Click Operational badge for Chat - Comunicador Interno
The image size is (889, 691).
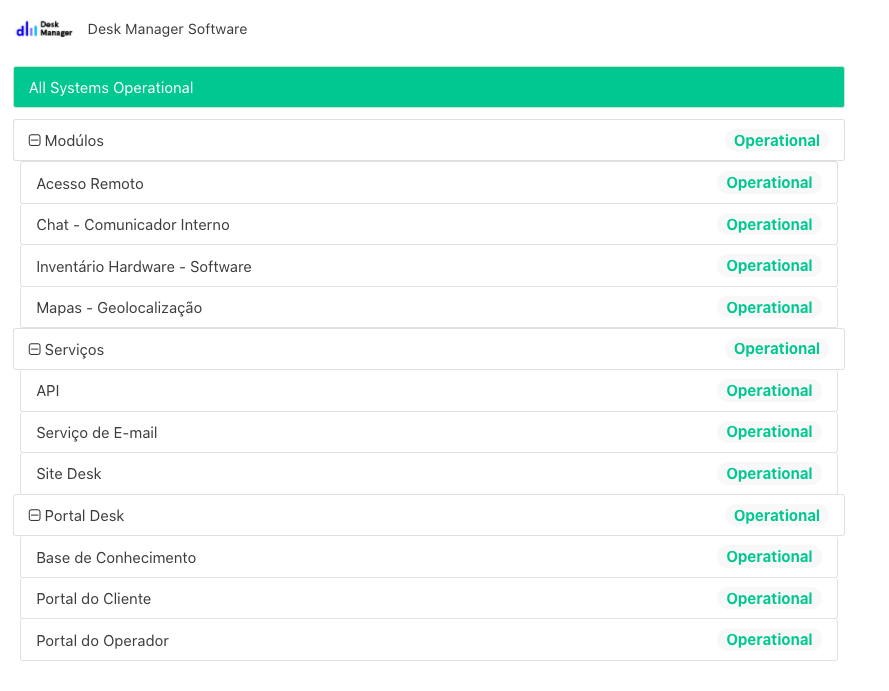click(x=769, y=224)
